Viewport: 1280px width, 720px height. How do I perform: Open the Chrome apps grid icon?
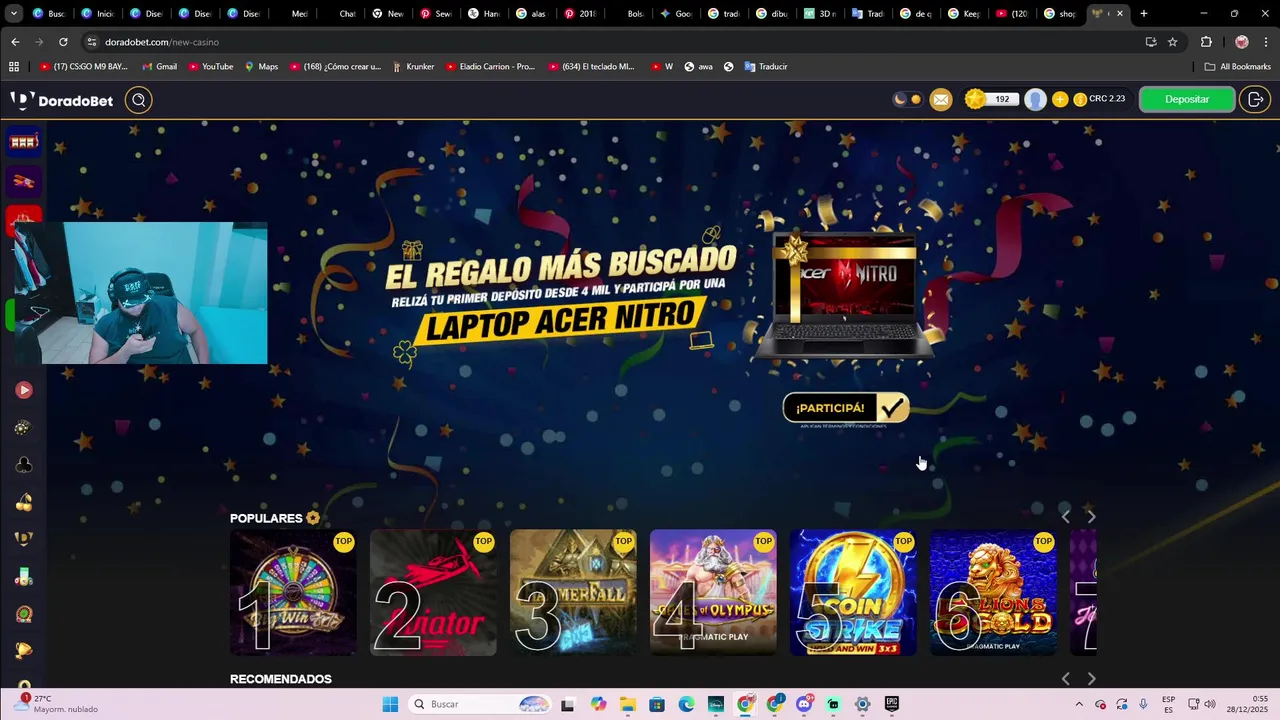(14, 67)
